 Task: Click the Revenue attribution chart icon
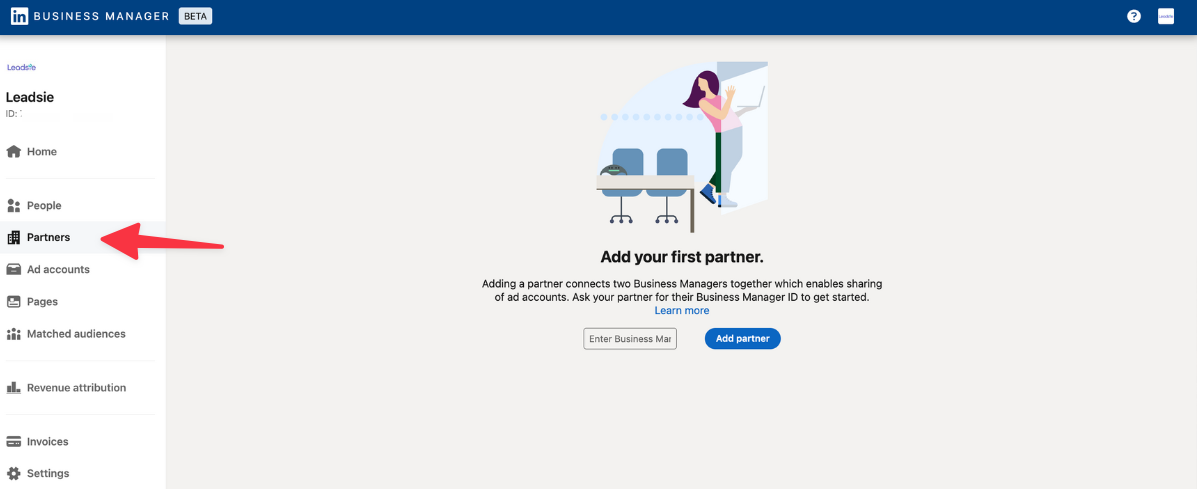point(13,388)
